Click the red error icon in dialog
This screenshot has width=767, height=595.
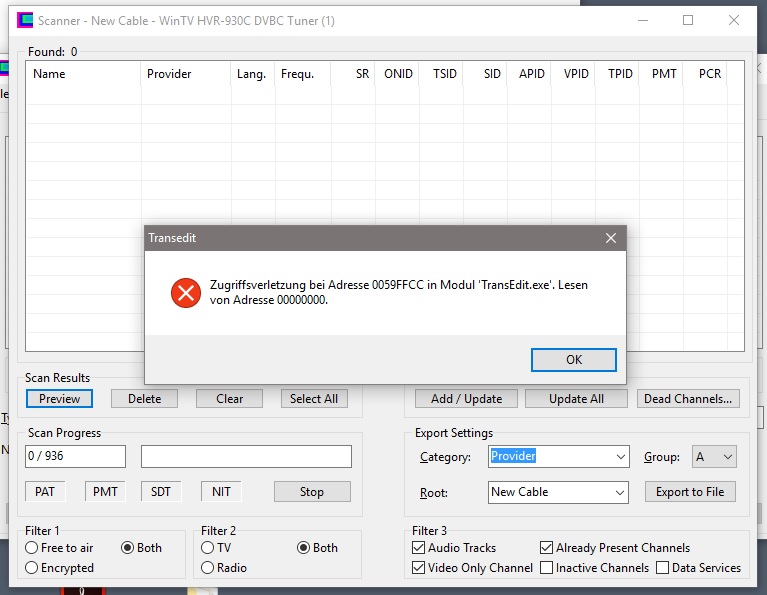(x=186, y=292)
